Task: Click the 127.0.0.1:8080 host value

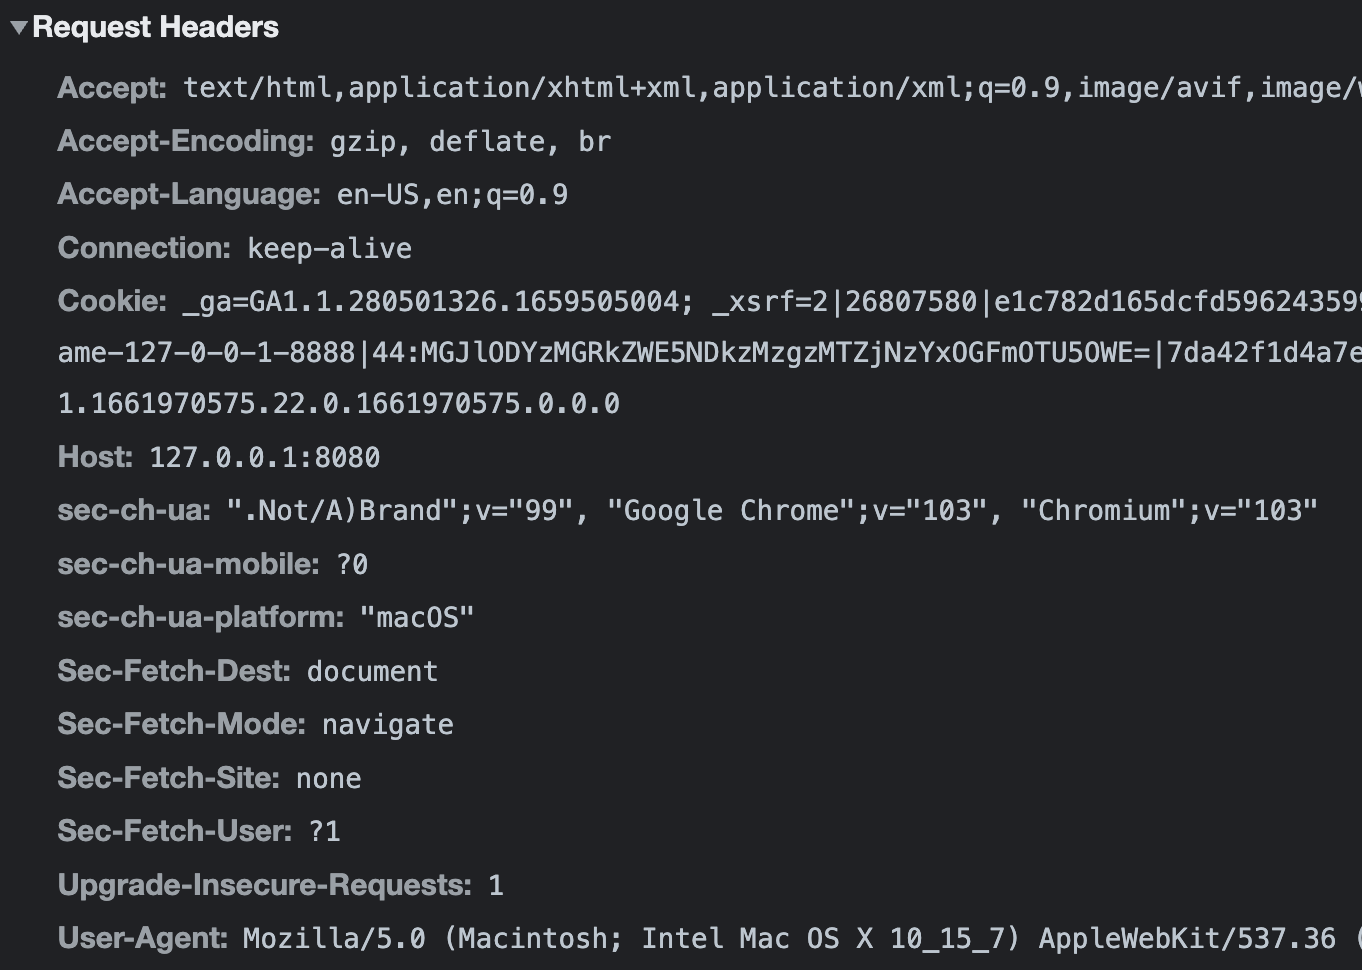Action: point(264,458)
